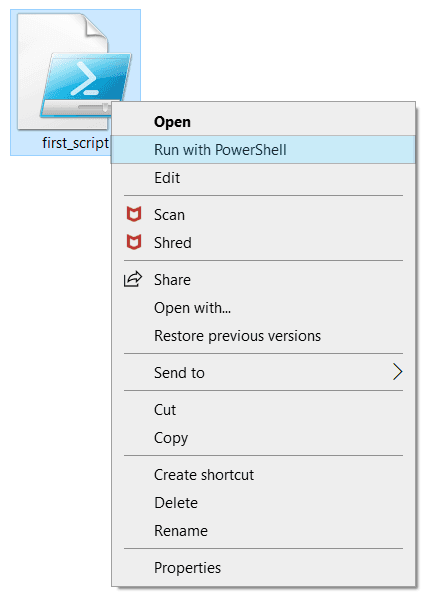
Task: Choose Open with... option
Action: (263, 308)
